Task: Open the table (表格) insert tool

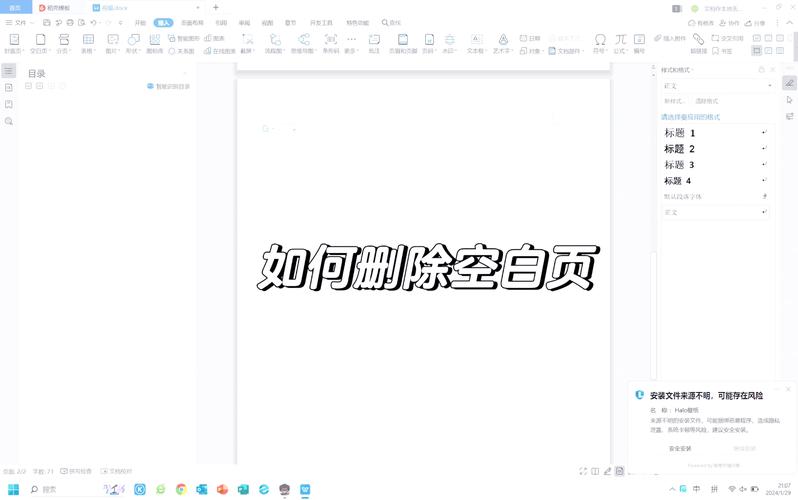Action: click(x=88, y=44)
